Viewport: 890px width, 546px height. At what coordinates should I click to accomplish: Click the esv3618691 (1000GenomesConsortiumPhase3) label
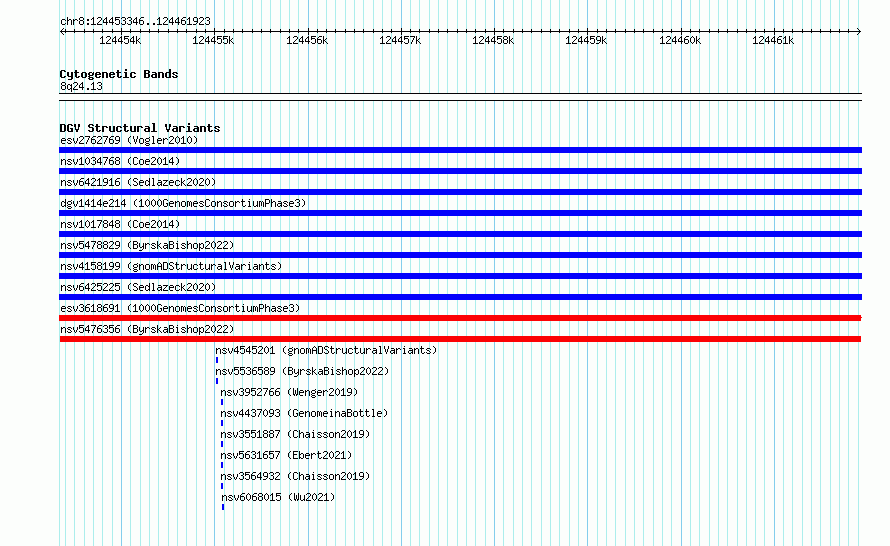coord(180,308)
